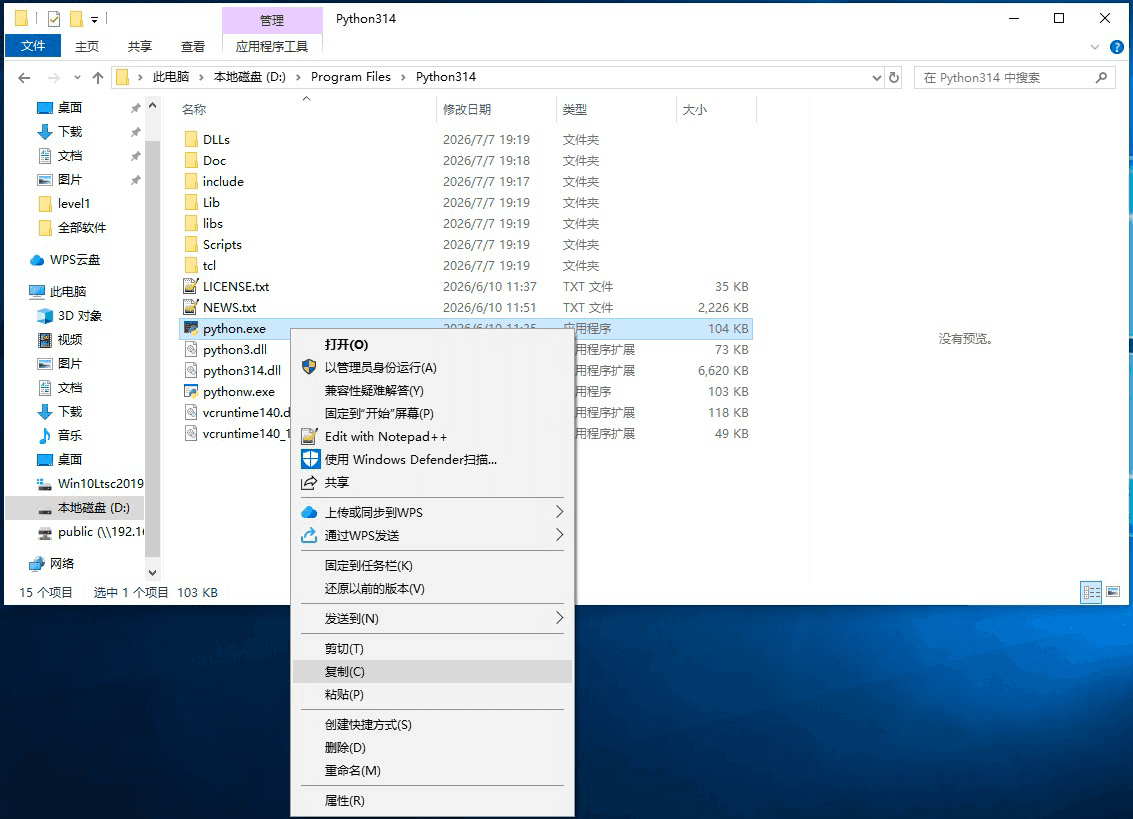The height and width of the screenshot is (819, 1133).
Task: Select level1 folder in sidebar
Action: (74, 204)
